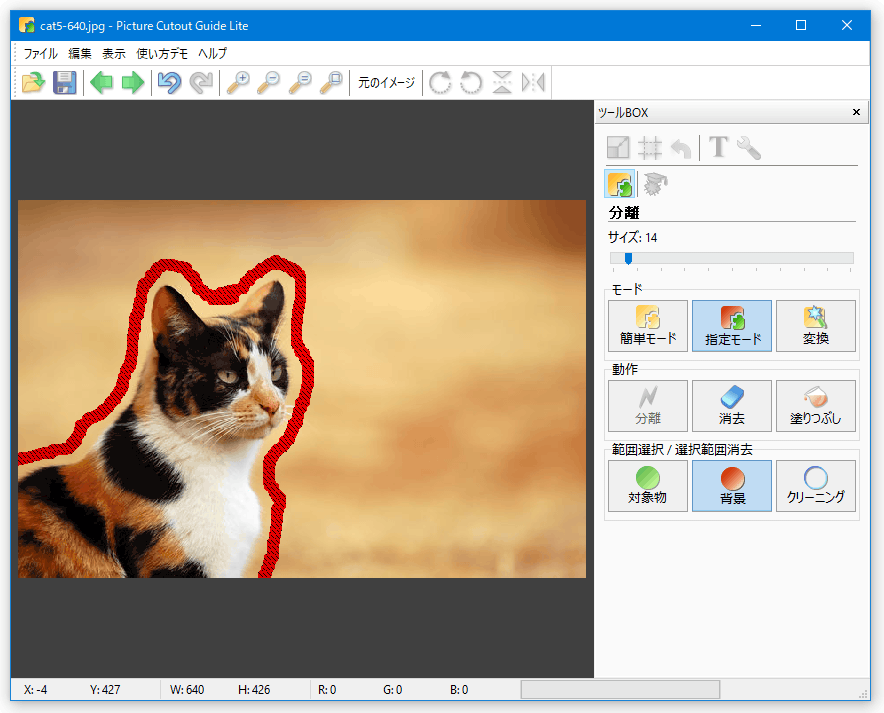
Task: Select the crop grid tool in ツールBOX
Action: coord(649,148)
